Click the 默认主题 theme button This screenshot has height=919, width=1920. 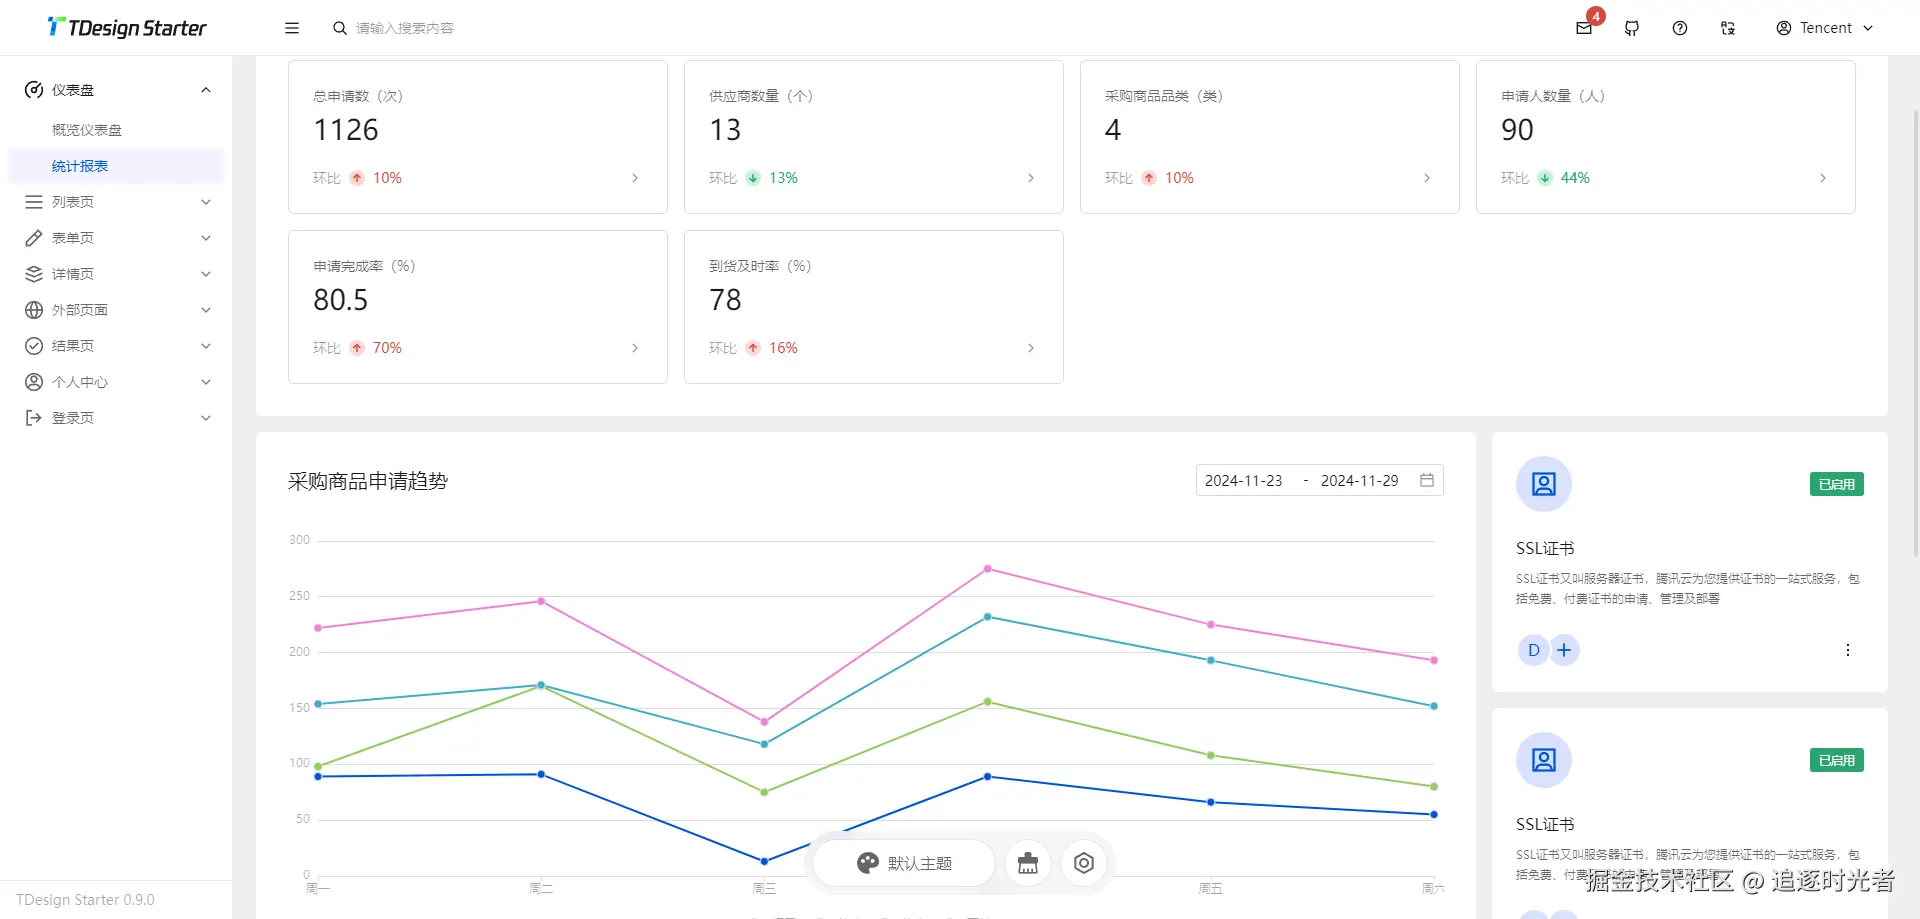click(x=905, y=863)
